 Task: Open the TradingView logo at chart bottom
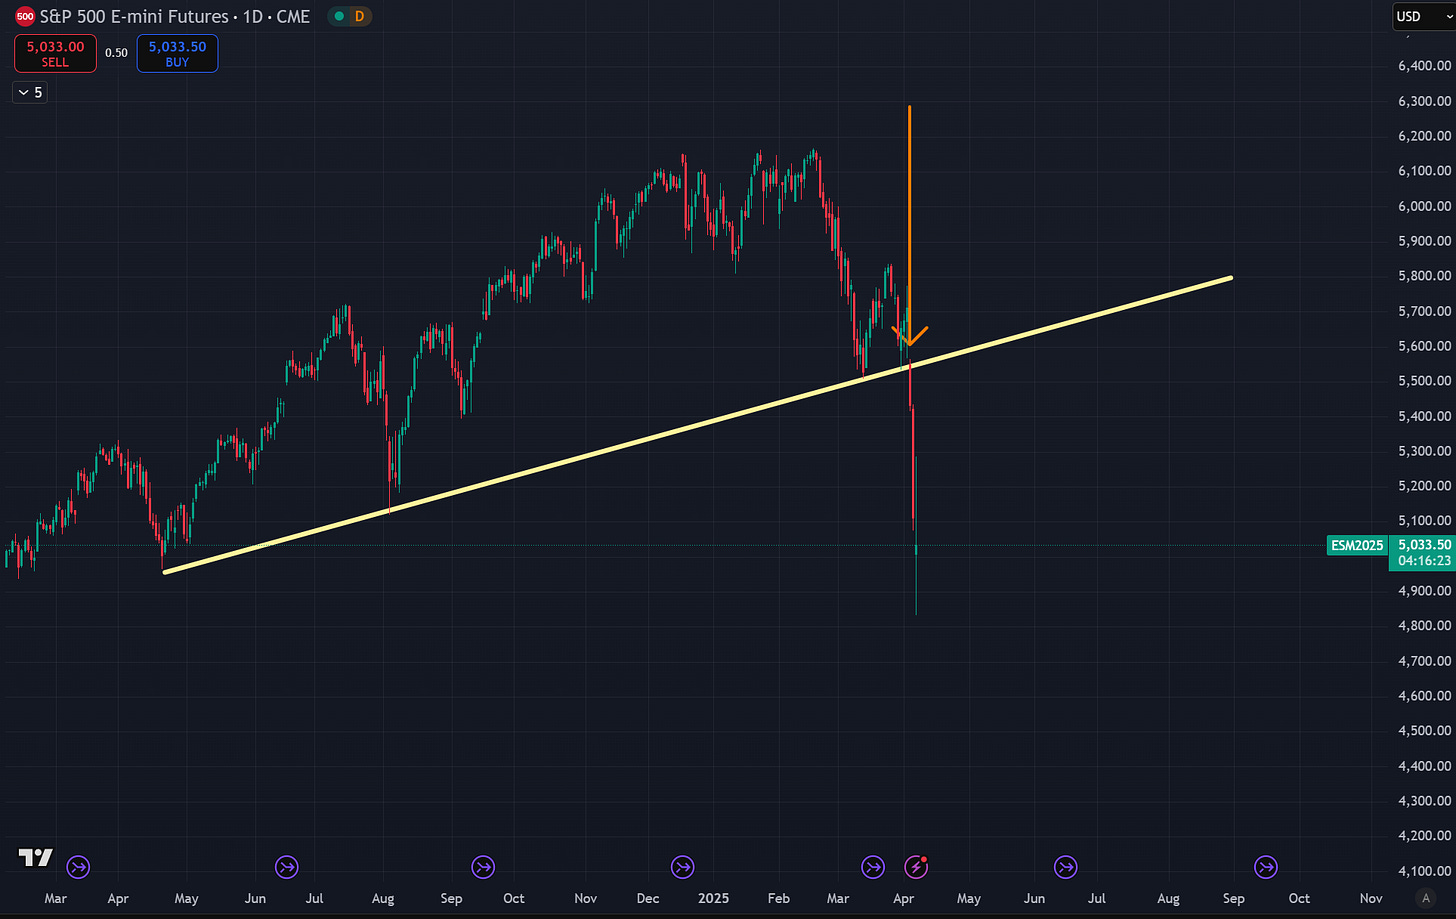pyautogui.click(x=36, y=858)
